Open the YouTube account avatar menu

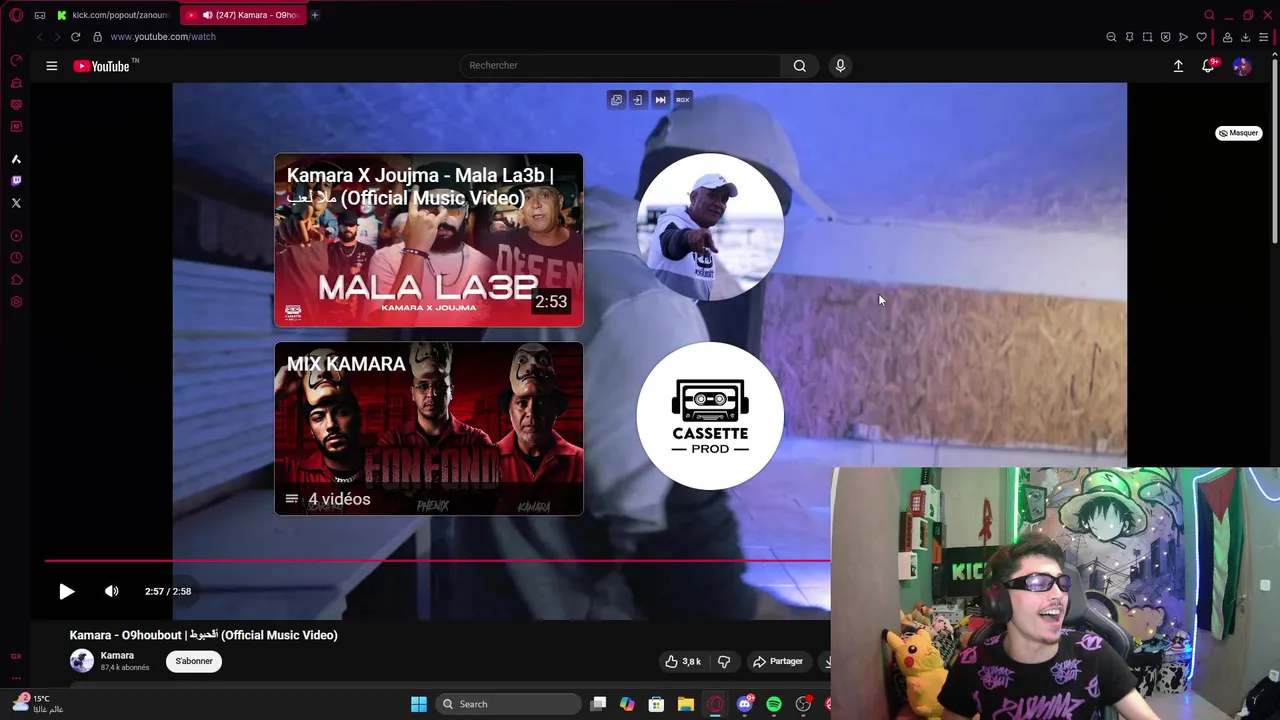(x=1242, y=66)
